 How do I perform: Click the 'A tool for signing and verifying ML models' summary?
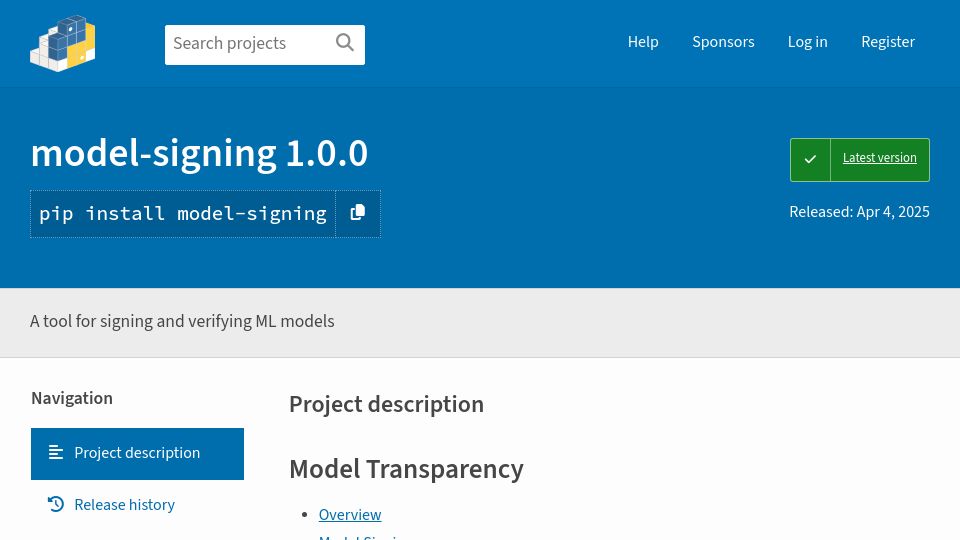click(182, 321)
